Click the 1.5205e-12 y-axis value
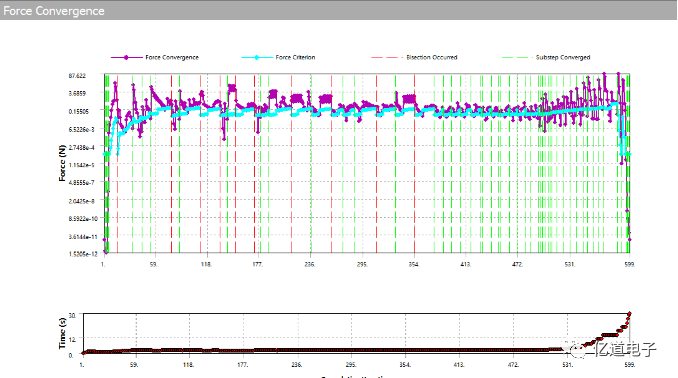Screen dimensions: 678x378 (83, 254)
